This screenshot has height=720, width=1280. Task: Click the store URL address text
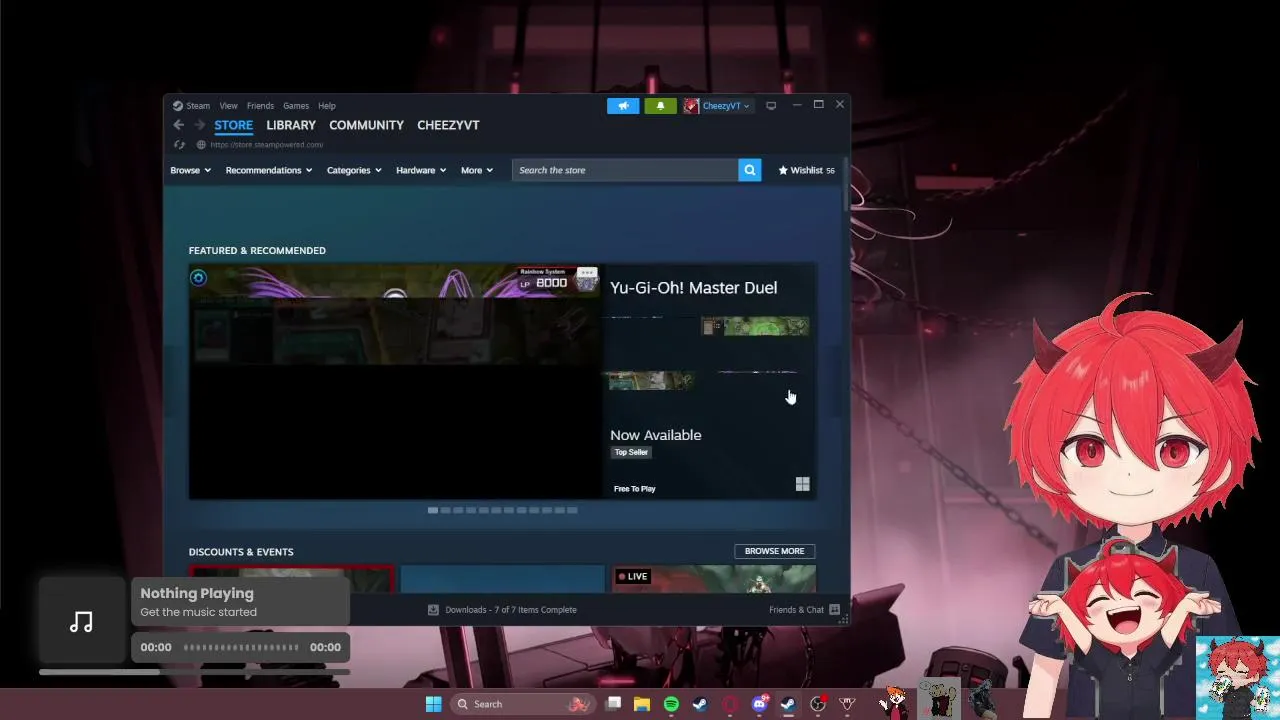[x=266, y=145]
